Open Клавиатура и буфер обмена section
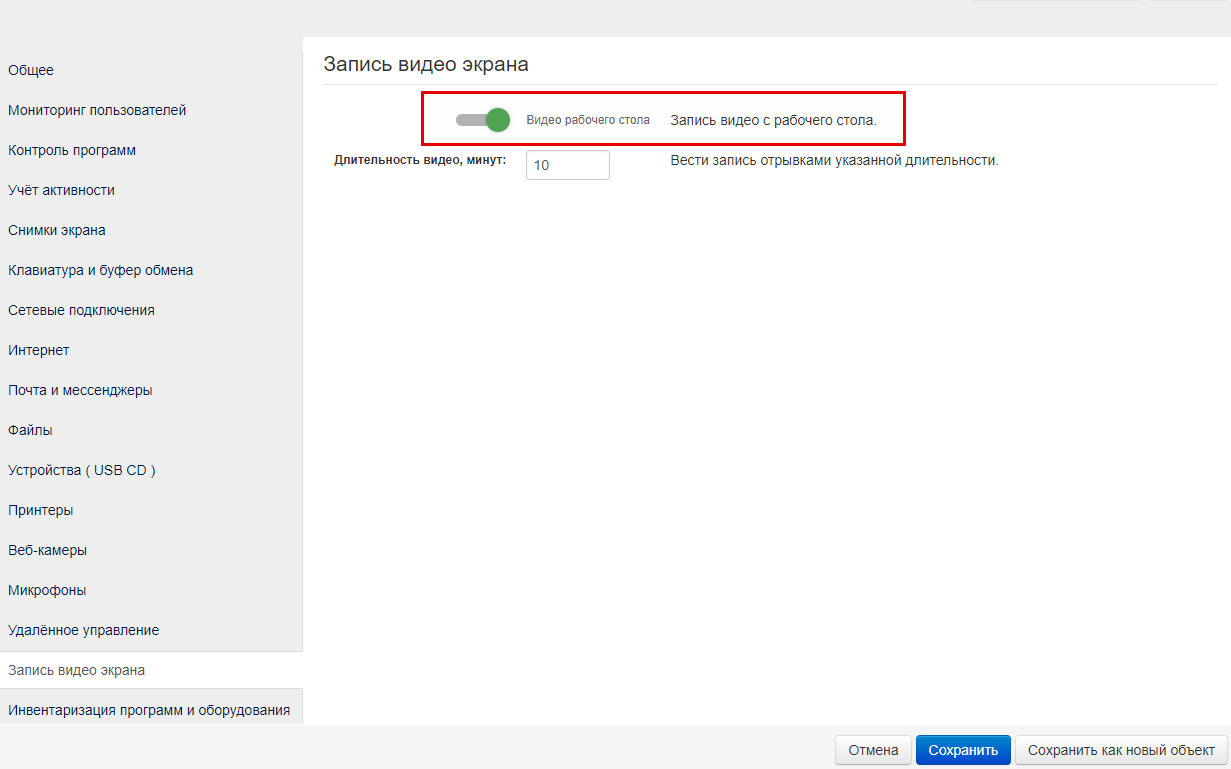Screen dimensions: 1231x769 pos(100,270)
